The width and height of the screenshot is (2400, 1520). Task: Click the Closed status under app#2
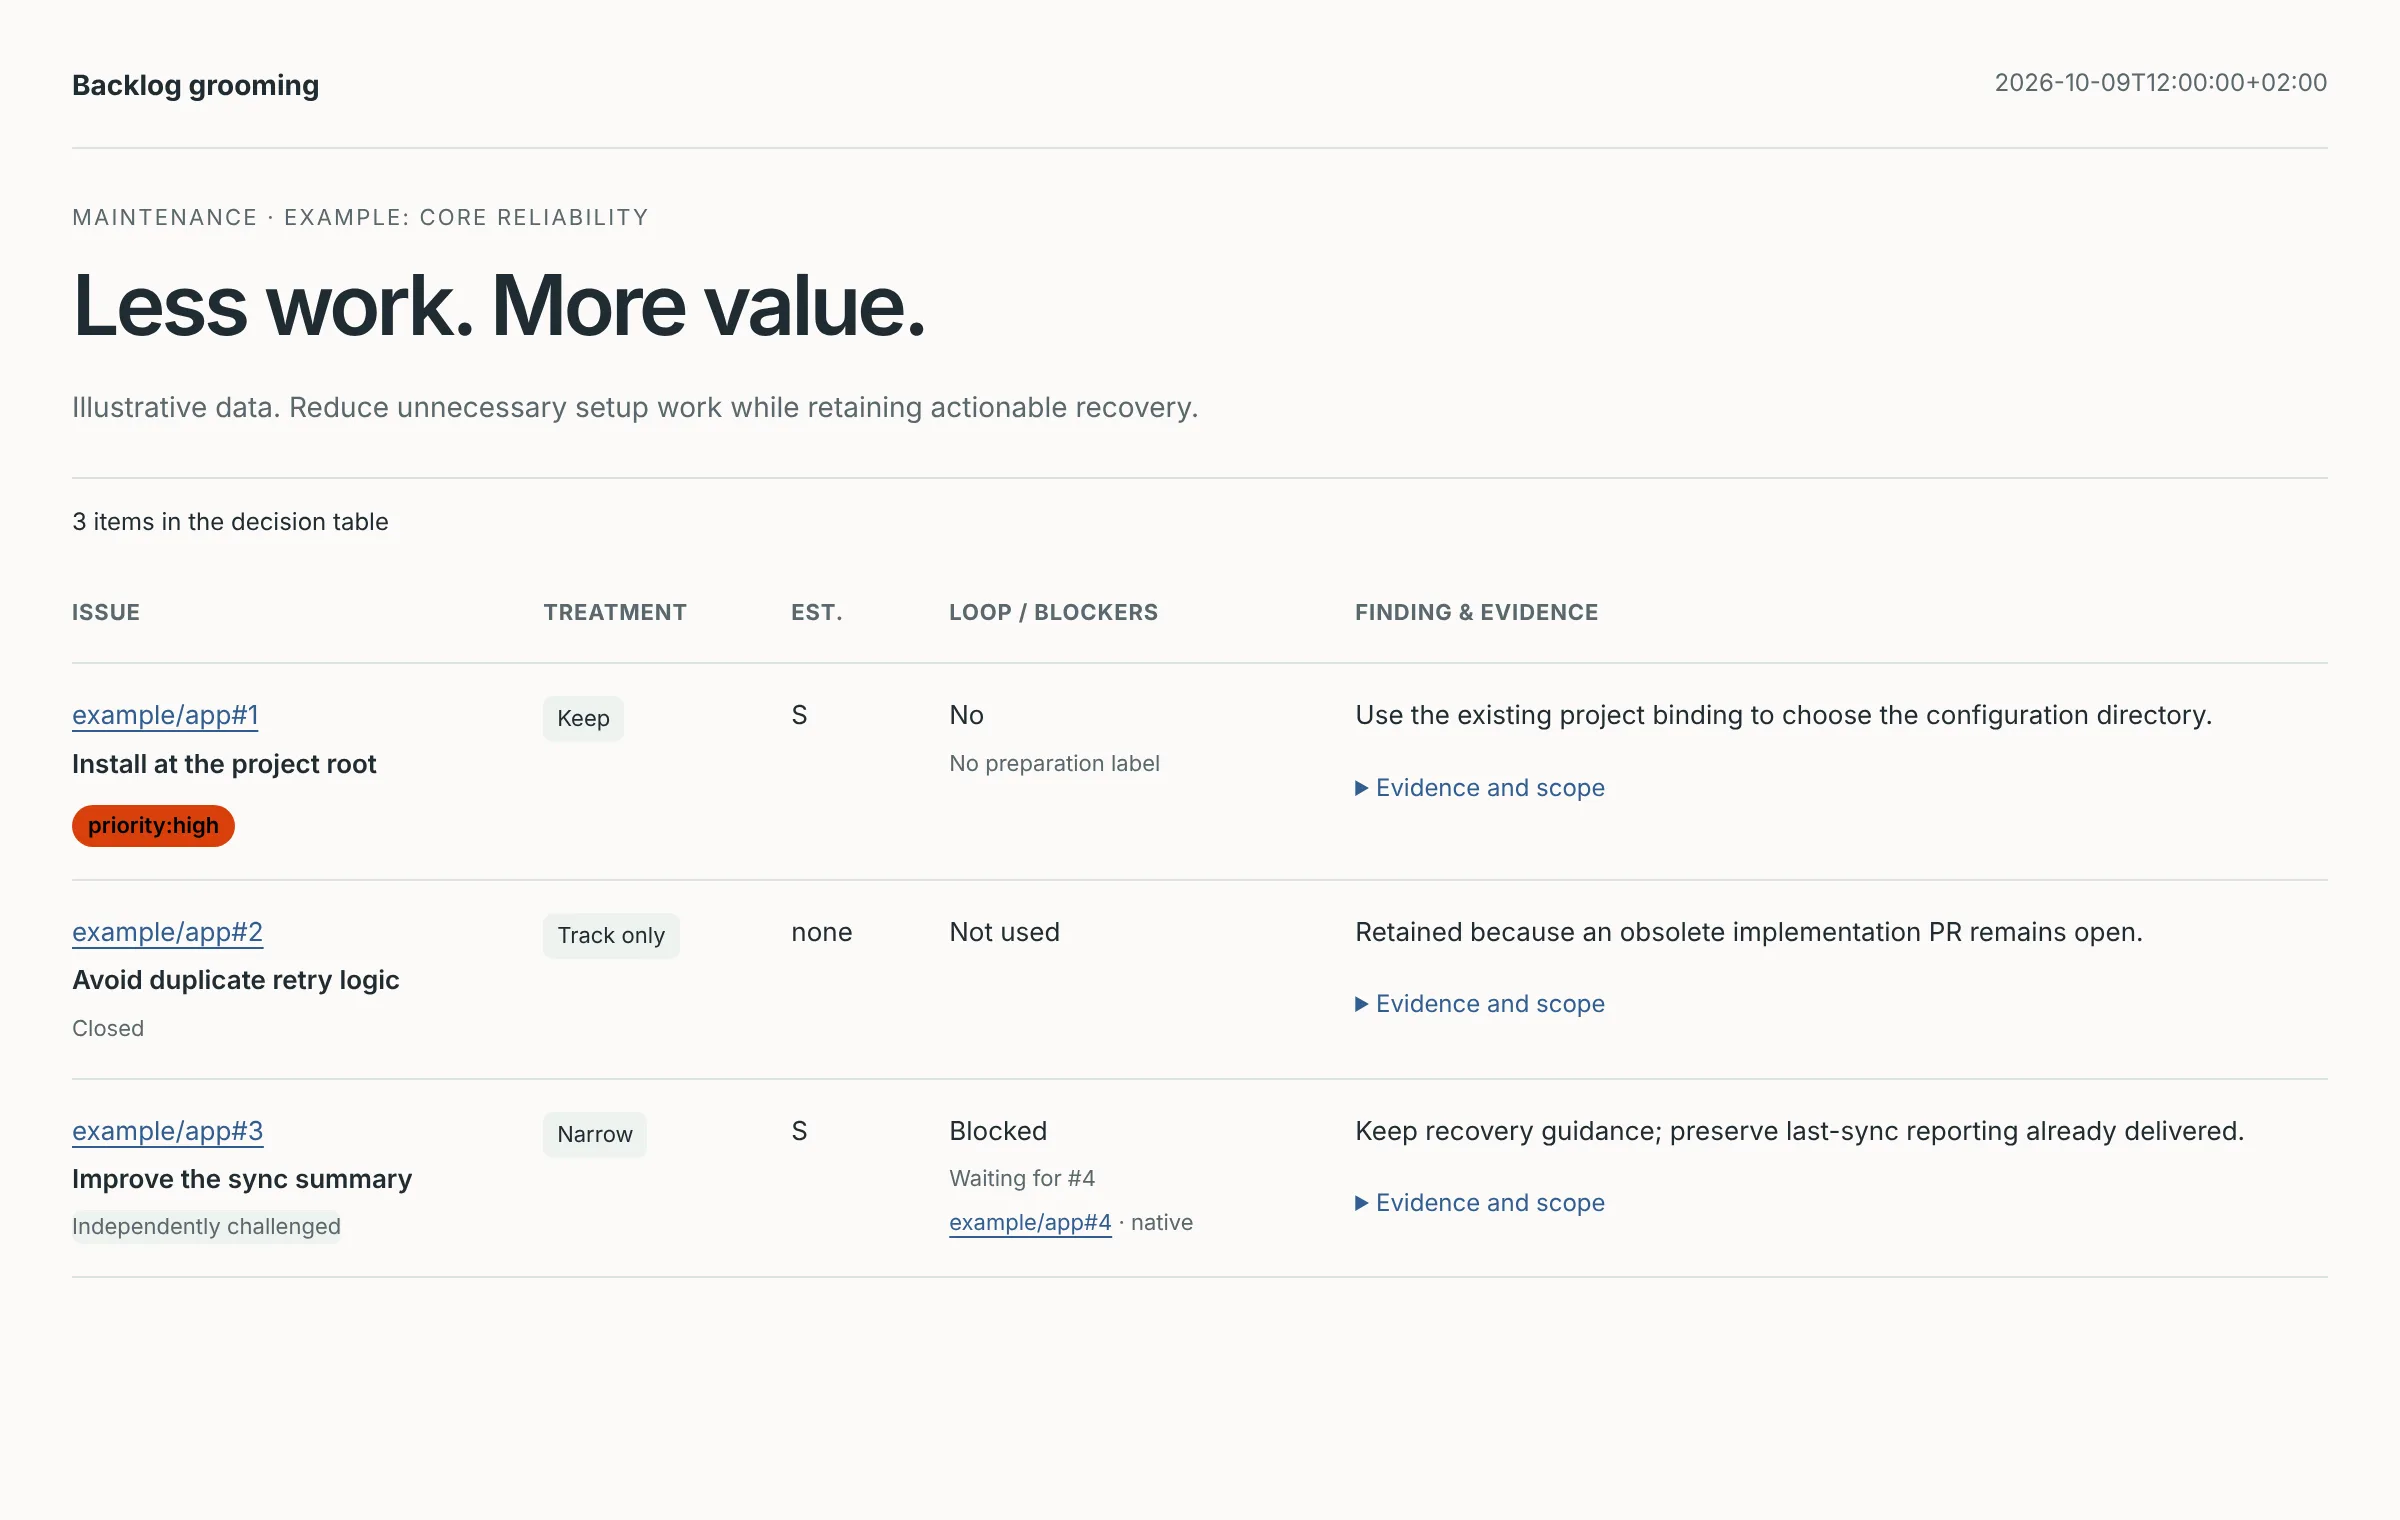(108, 1028)
